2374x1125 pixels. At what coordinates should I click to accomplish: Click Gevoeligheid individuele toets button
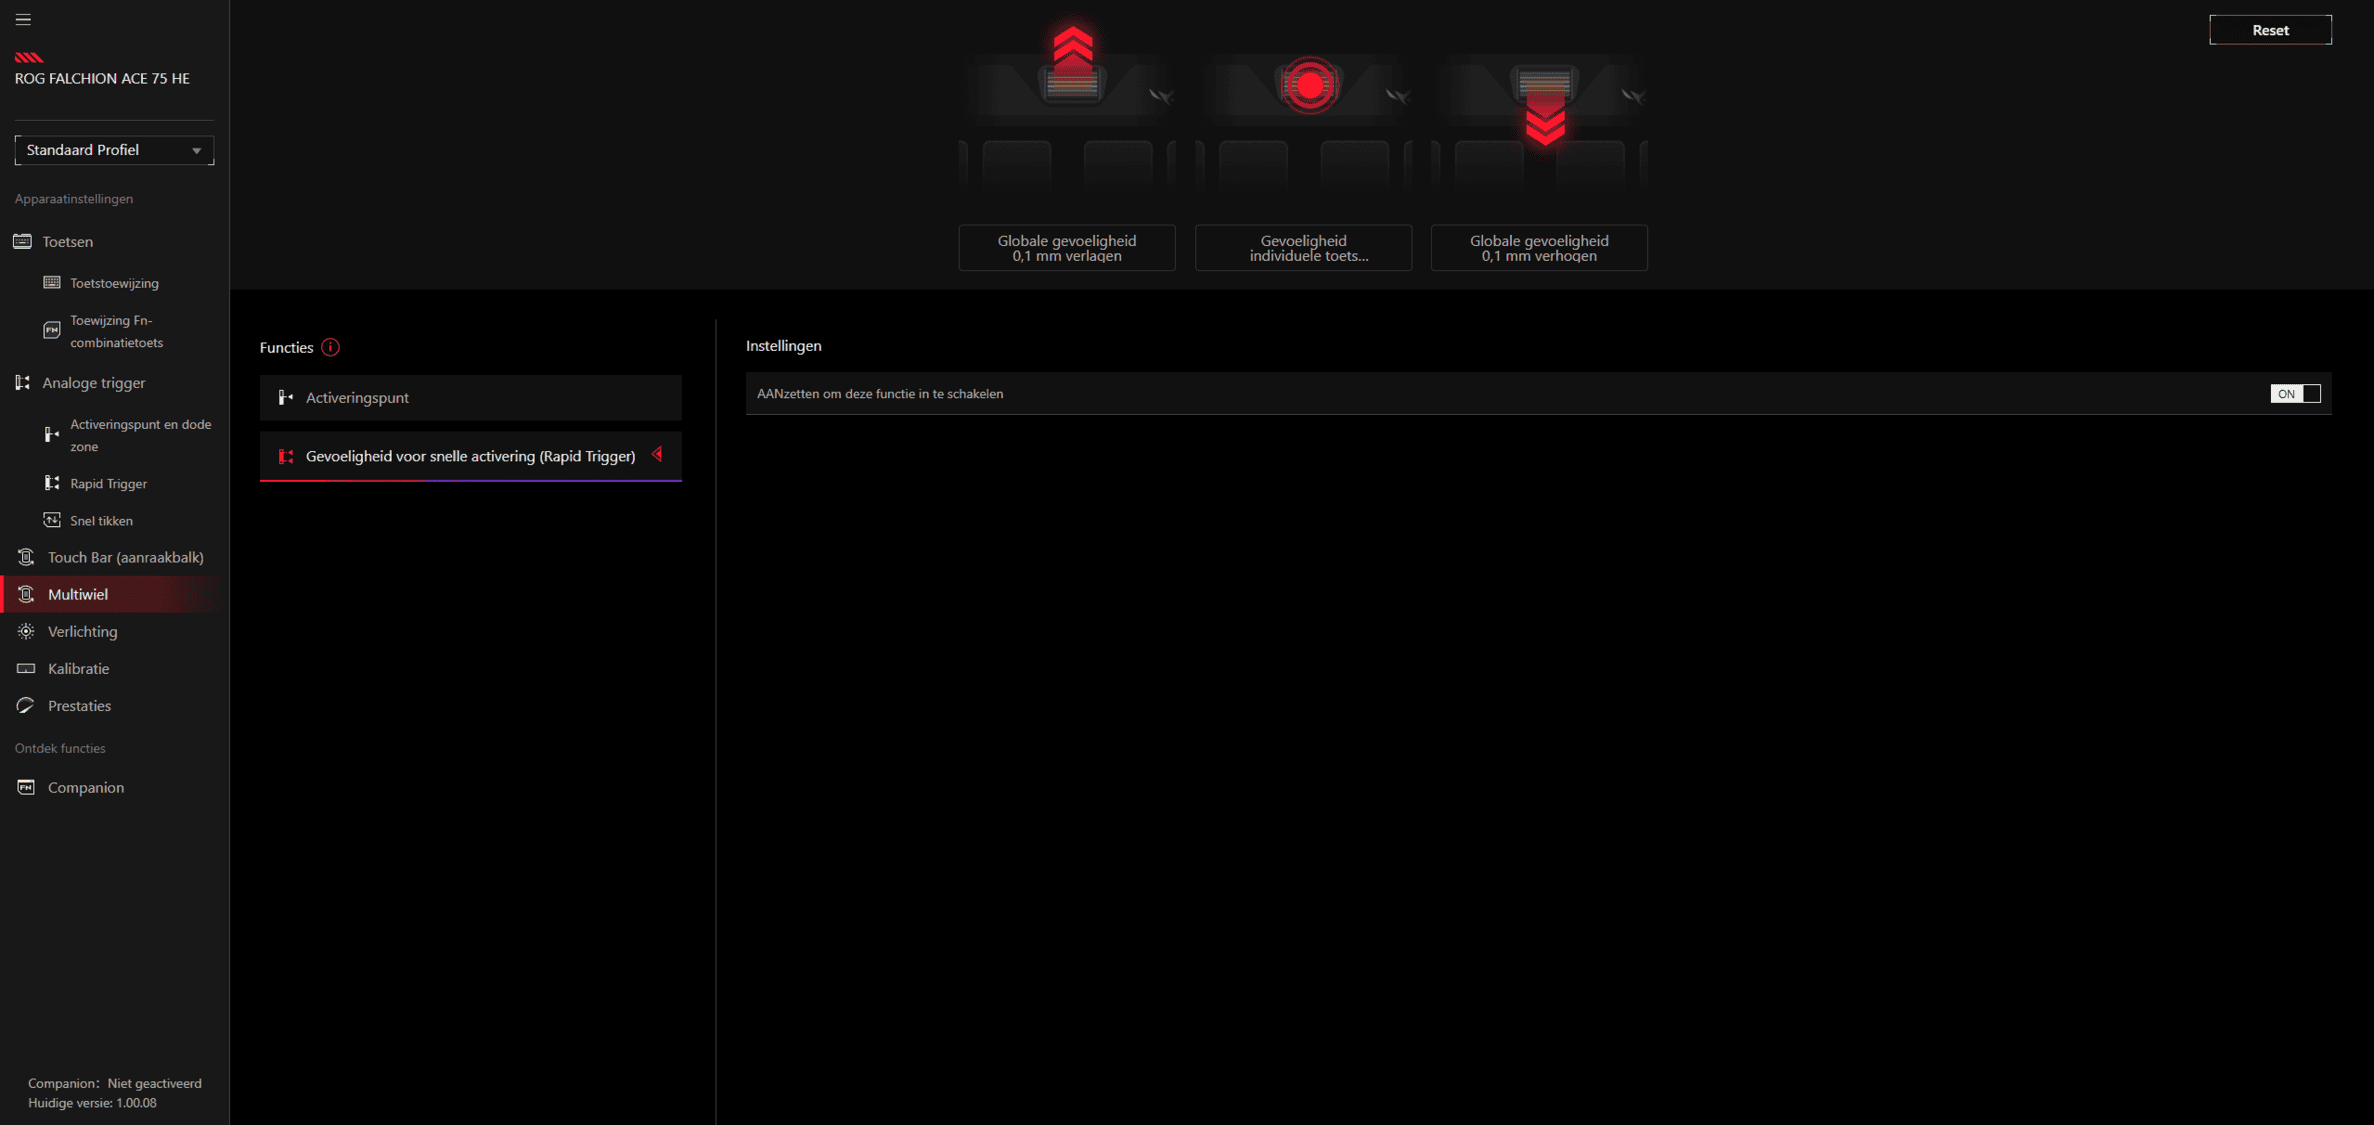pos(1303,248)
